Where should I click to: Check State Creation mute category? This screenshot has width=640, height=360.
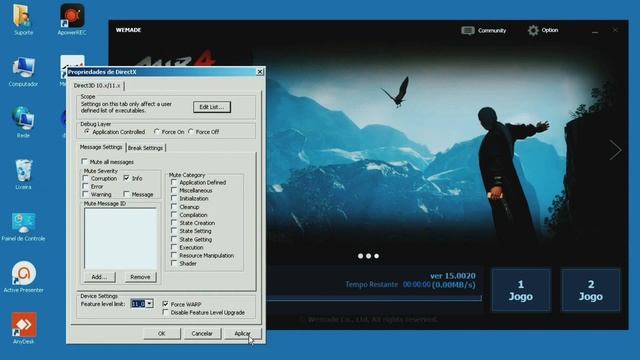click(174, 223)
